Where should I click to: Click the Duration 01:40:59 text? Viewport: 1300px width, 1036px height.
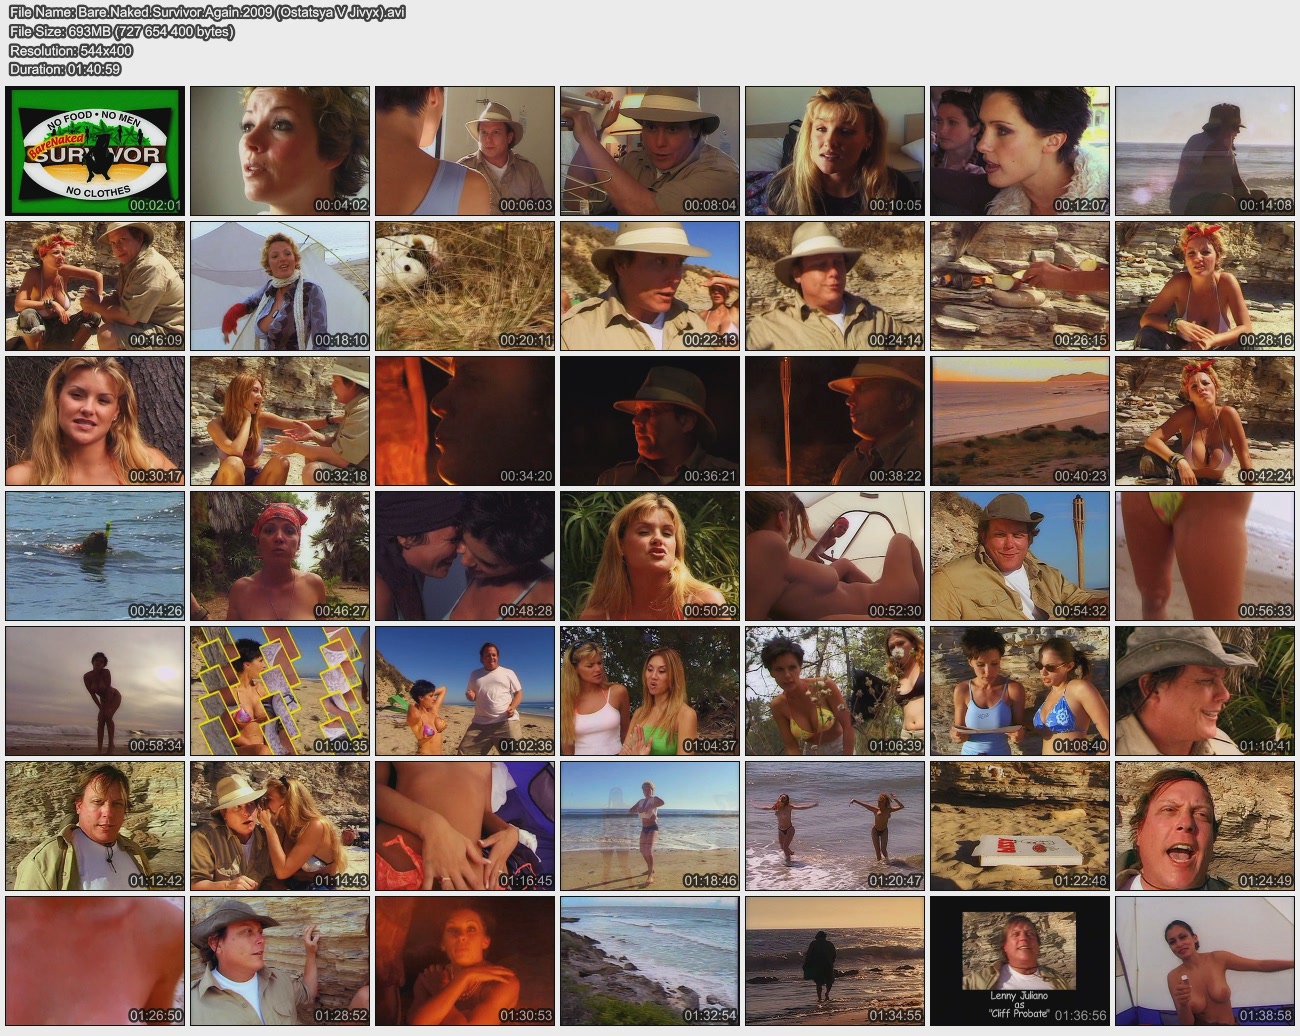coord(65,69)
